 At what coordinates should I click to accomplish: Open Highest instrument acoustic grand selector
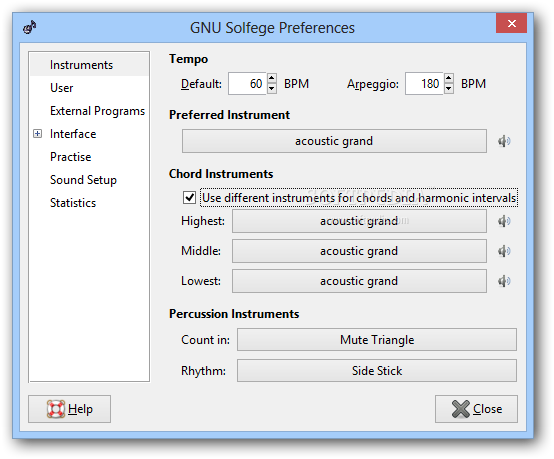[x=359, y=221]
